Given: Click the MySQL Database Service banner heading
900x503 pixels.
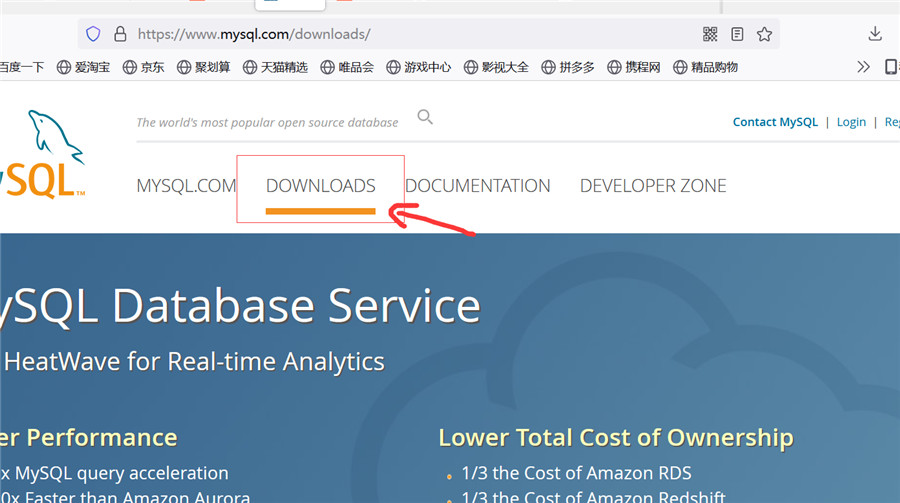Looking at the screenshot, I should pyautogui.click(x=240, y=307).
